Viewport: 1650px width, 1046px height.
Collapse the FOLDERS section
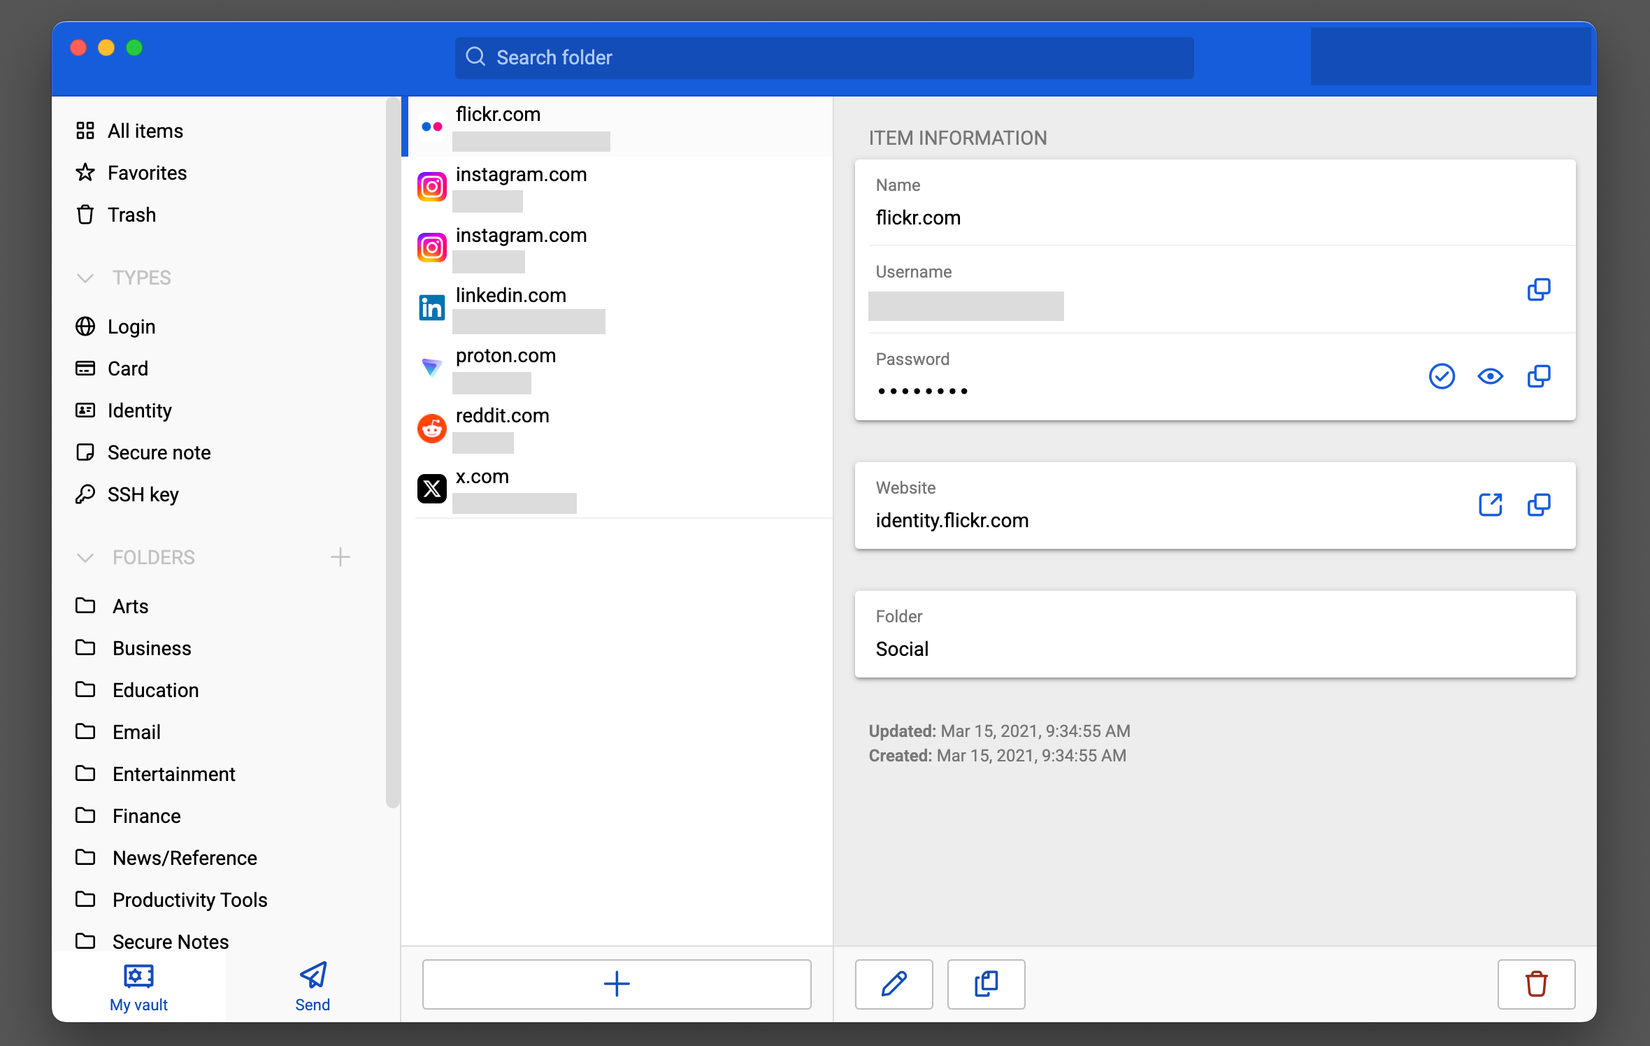click(85, 557)
